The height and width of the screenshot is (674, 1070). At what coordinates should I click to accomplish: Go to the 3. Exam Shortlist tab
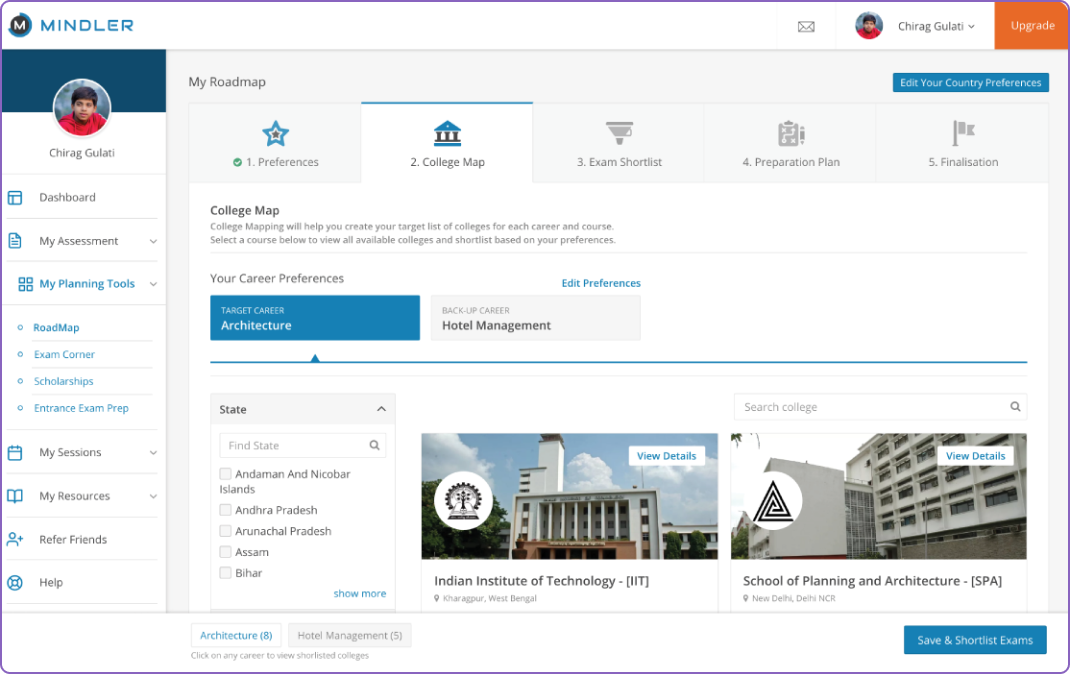tap(619, 143)
